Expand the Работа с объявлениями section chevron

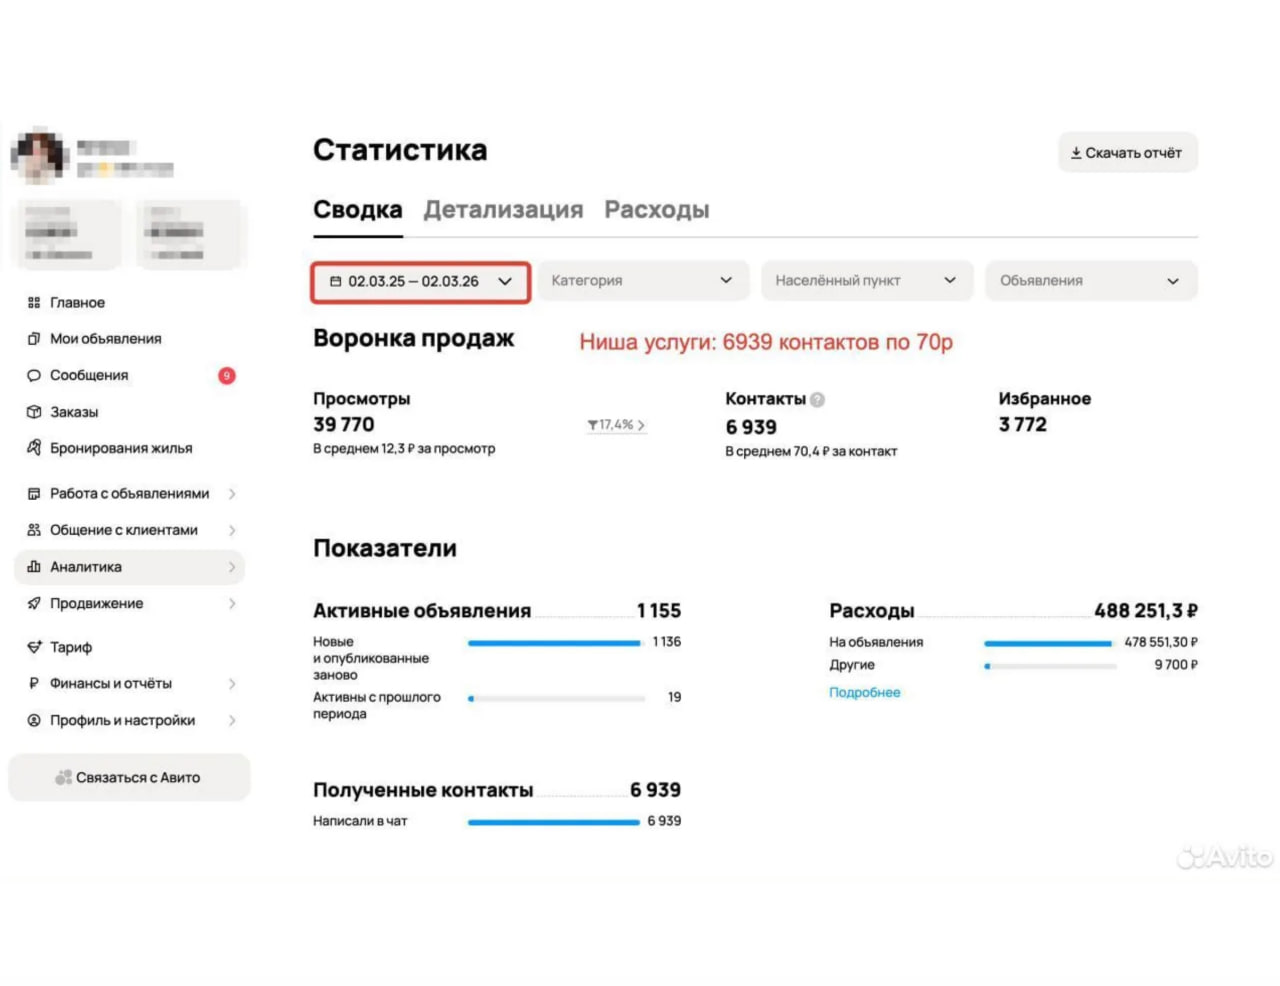coord(232,494)
